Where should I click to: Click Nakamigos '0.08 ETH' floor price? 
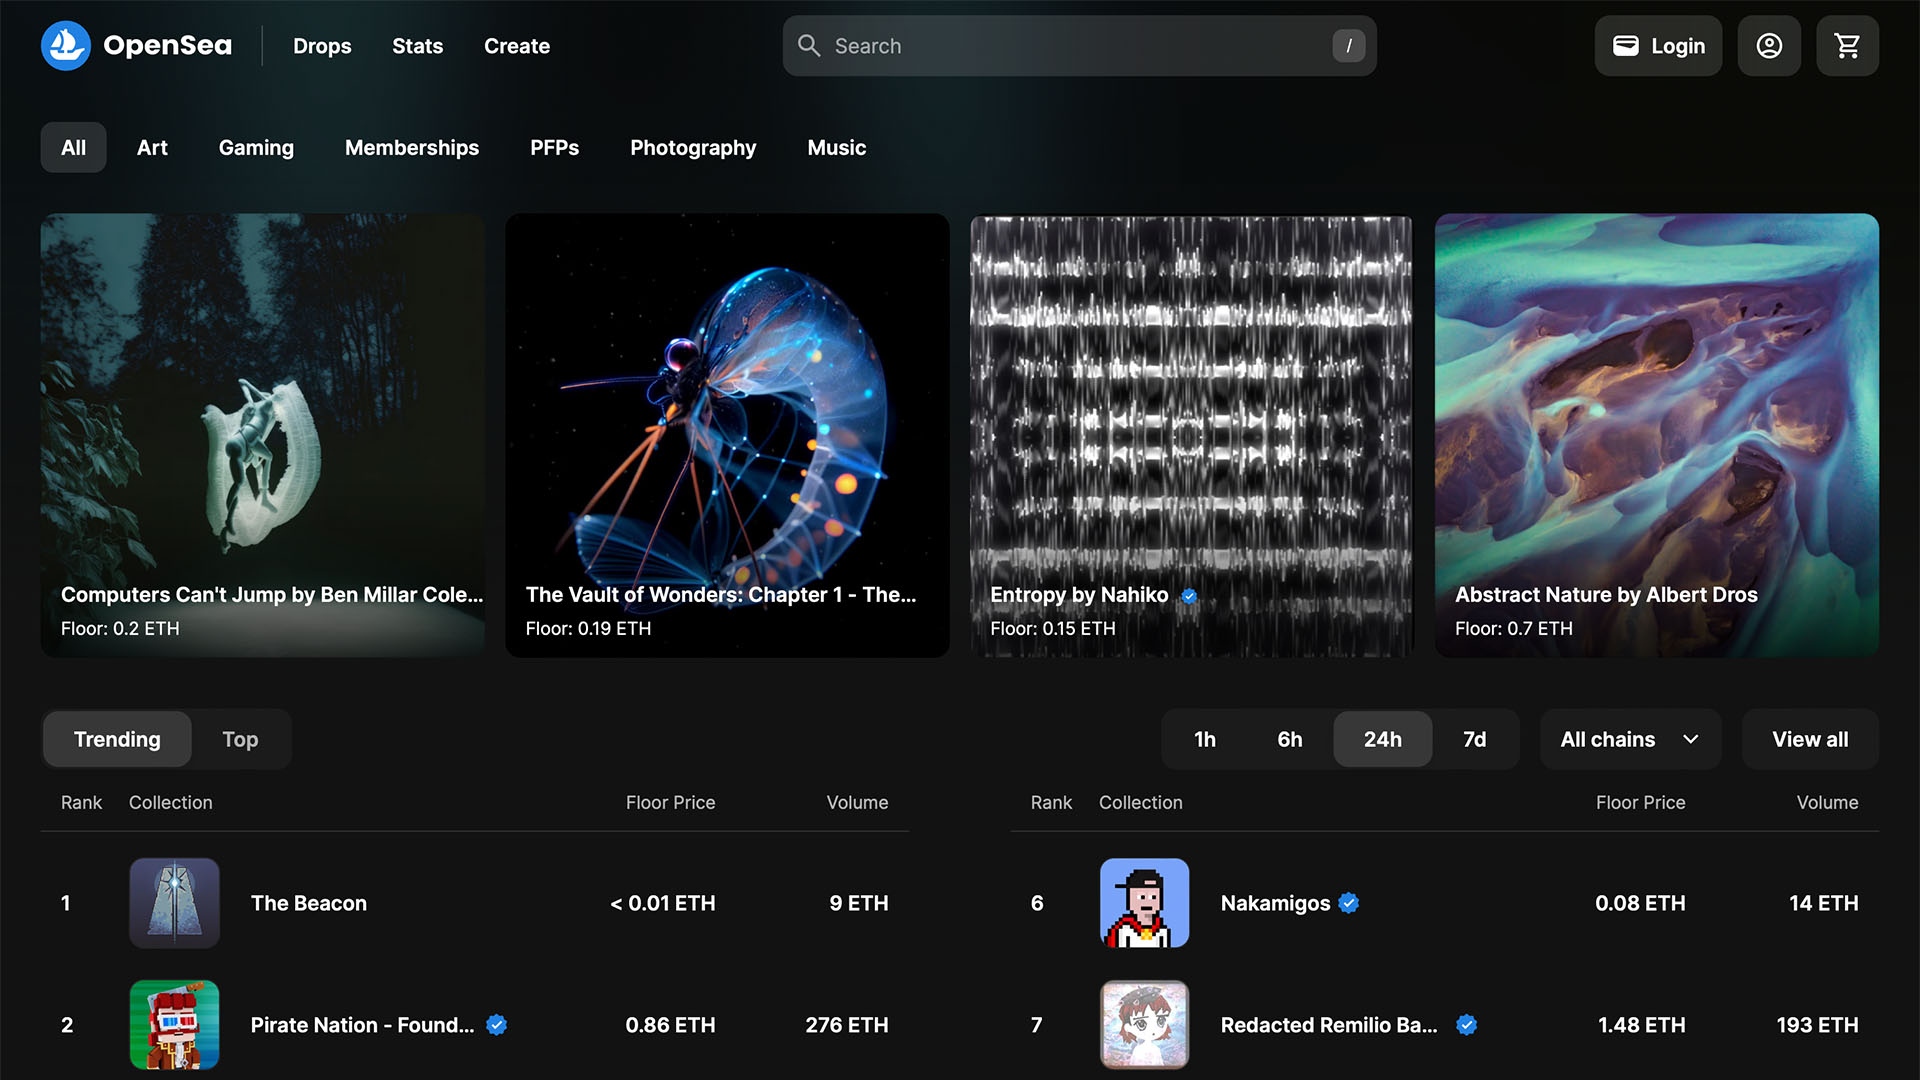[x=1640, y=903]
